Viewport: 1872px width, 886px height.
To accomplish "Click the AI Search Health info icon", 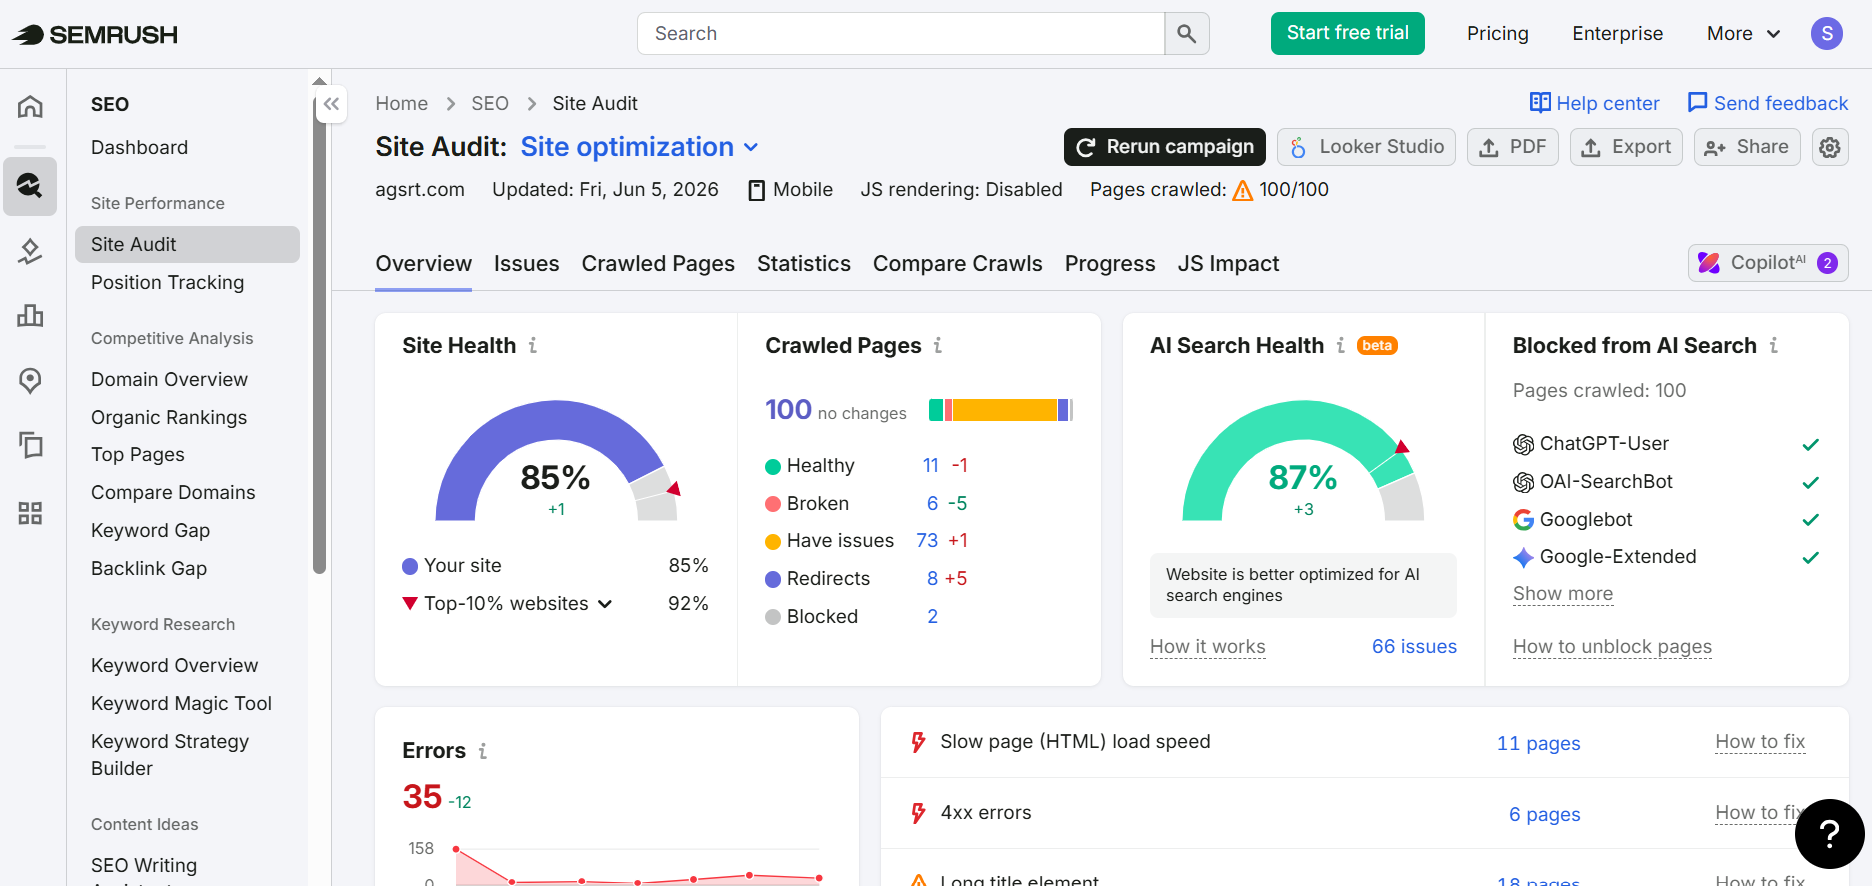I will [1340, 345].
